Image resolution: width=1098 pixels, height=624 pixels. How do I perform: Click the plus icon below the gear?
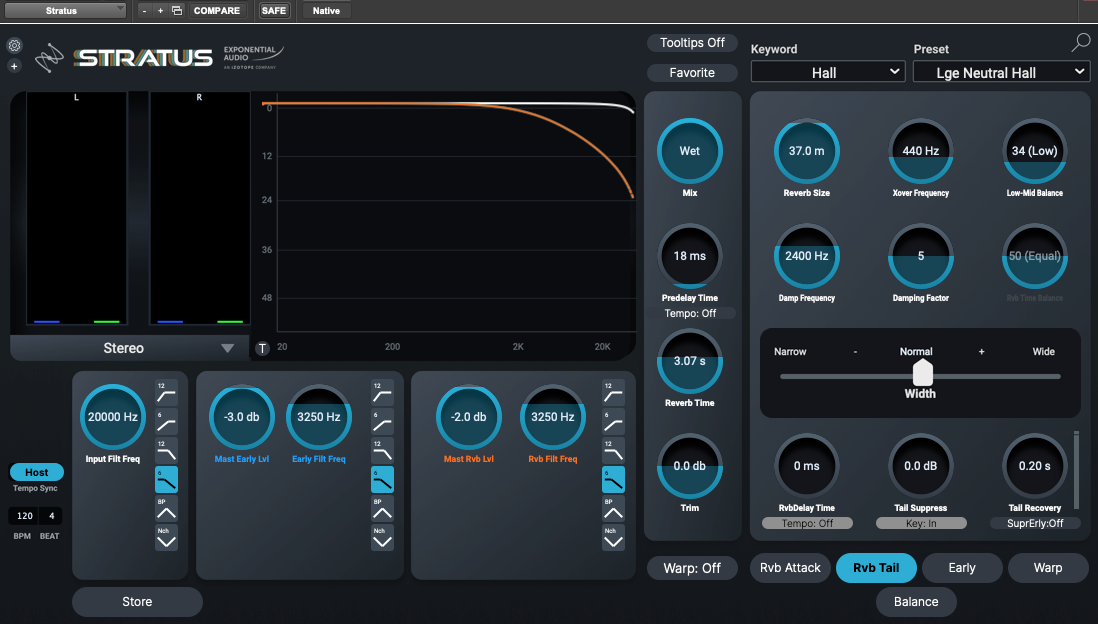(14, 66)
